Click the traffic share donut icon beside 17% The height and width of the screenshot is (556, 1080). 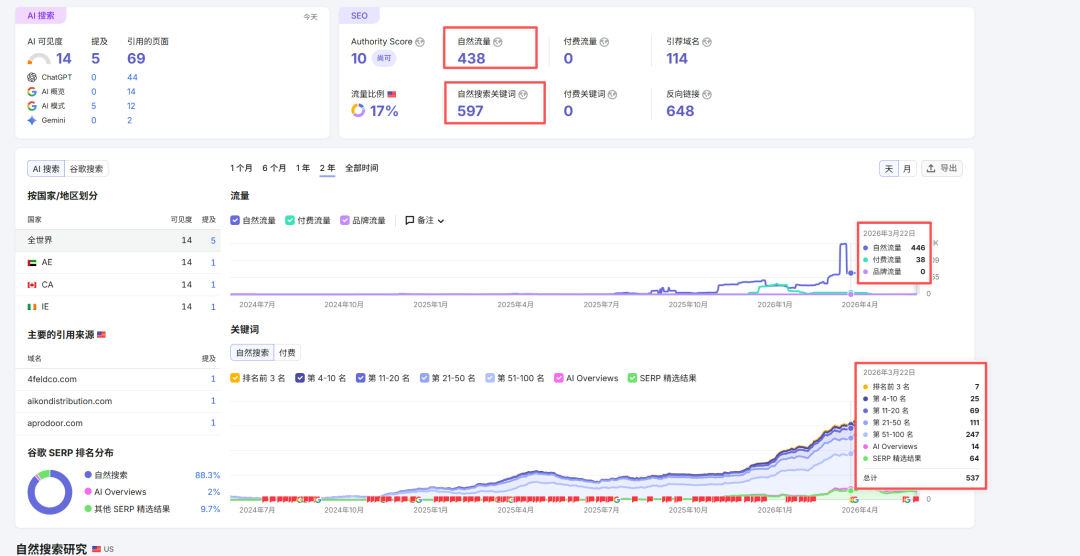coord(358,110)
